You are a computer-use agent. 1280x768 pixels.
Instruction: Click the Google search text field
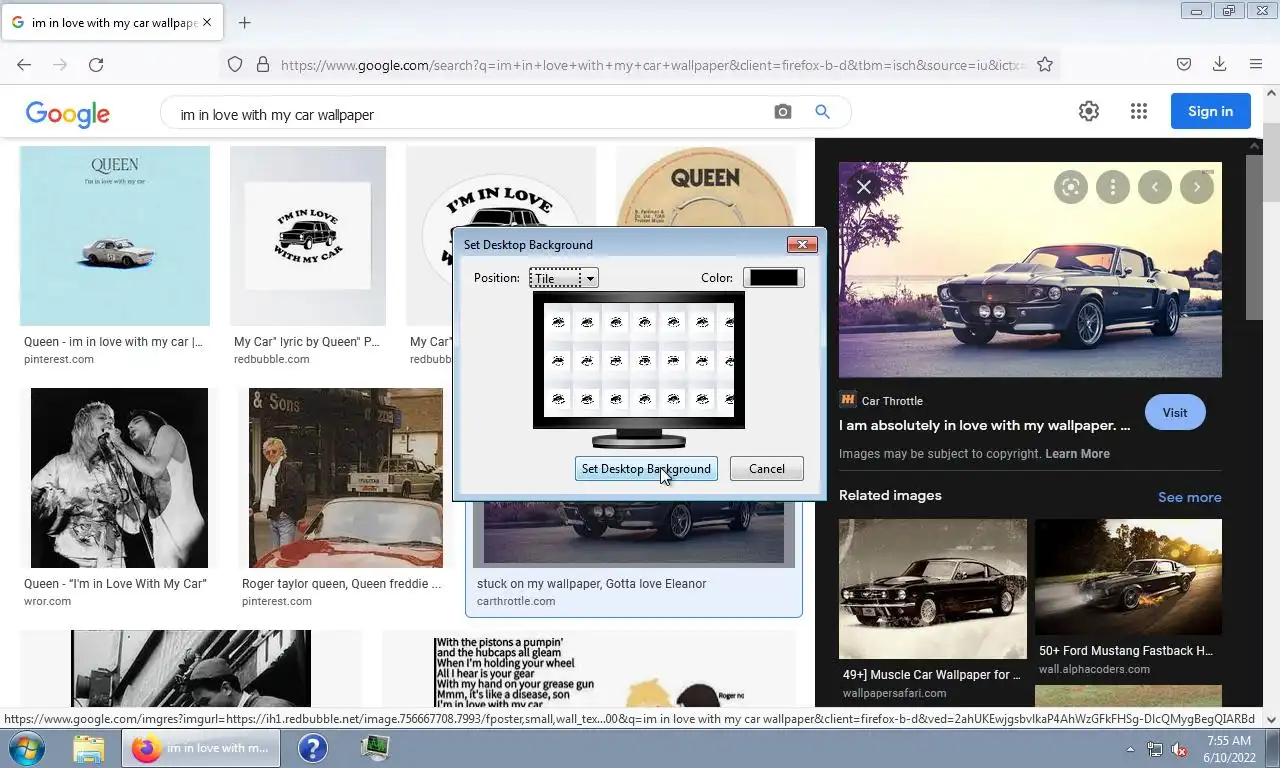(x=470, y=114)
